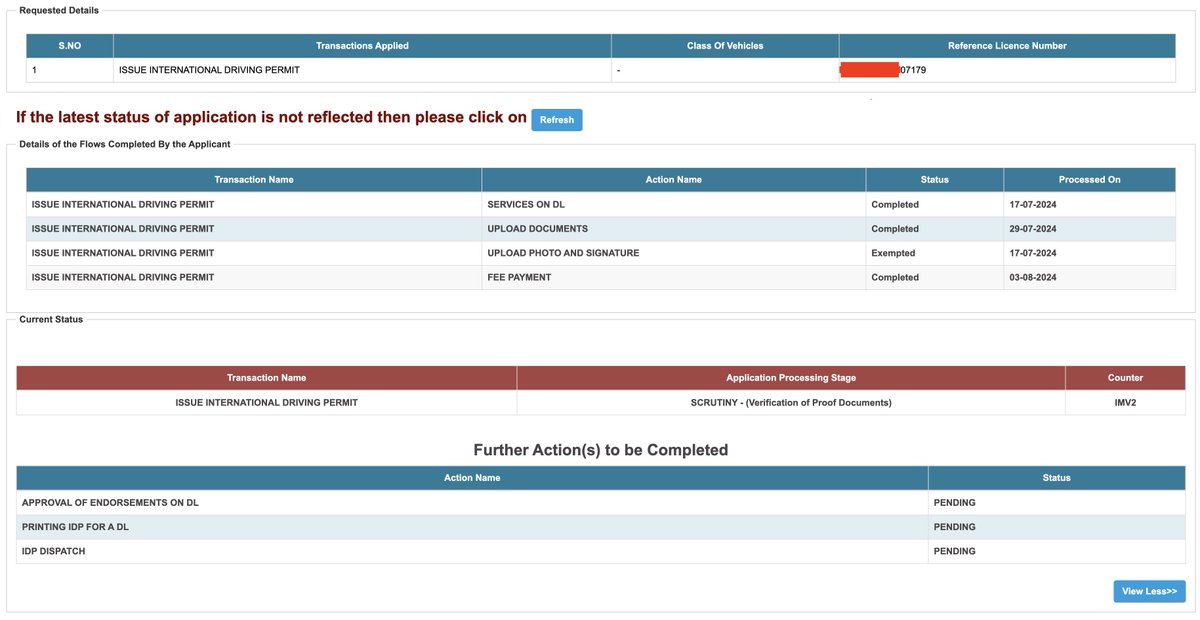Click PRINTING IDP FOR A DL row
This screenshot has width=1200, height=620.
(x=600, y=527)
